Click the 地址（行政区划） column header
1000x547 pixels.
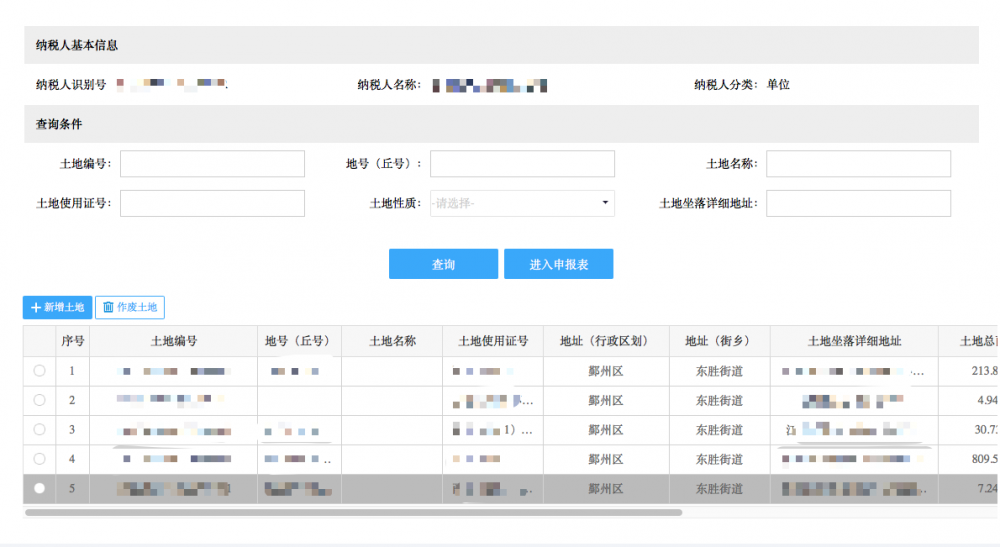coord(606,341)
